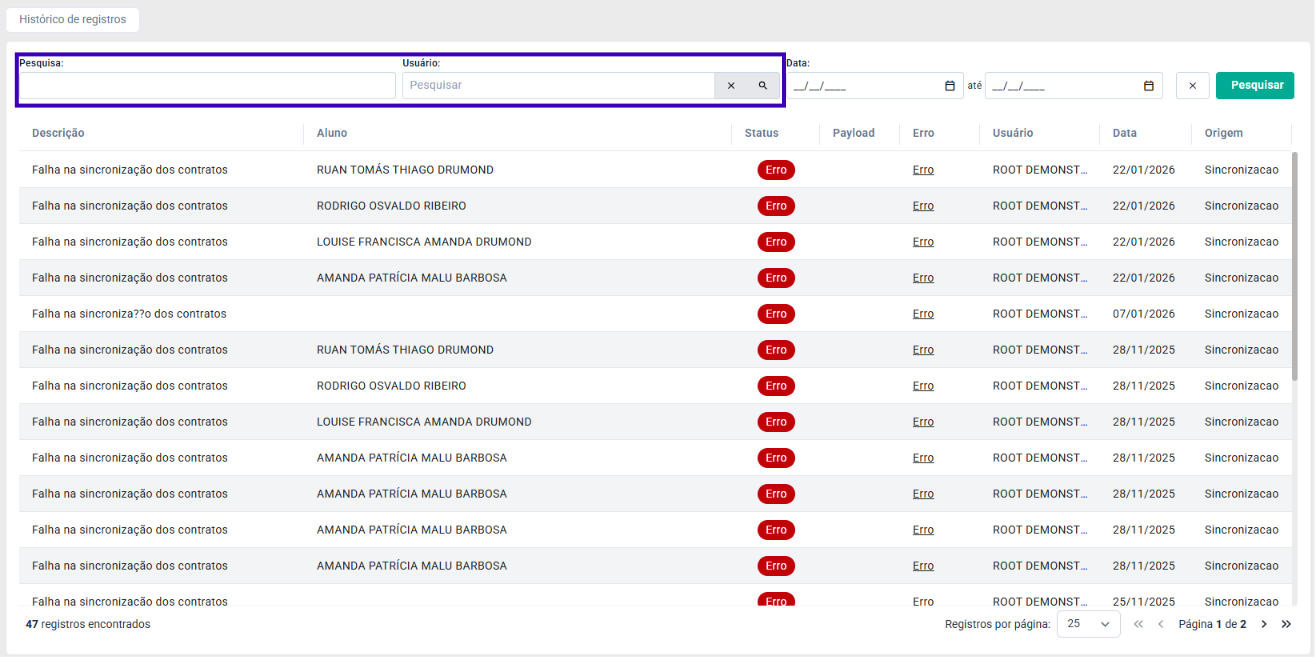Sort by the Data column header
Viewport: 1315px width, 657px height.
tap(1125, 133)
